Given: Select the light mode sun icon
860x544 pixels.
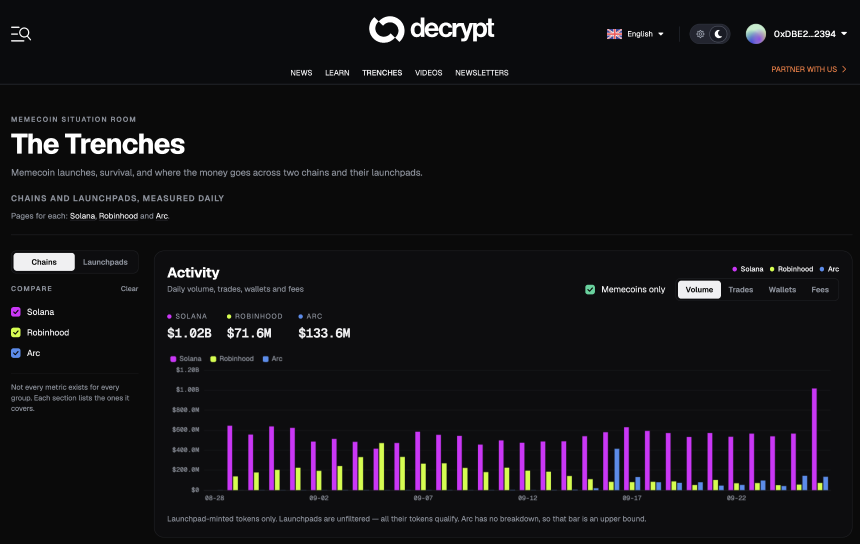Looking at the screenshot, I should 700,34.
